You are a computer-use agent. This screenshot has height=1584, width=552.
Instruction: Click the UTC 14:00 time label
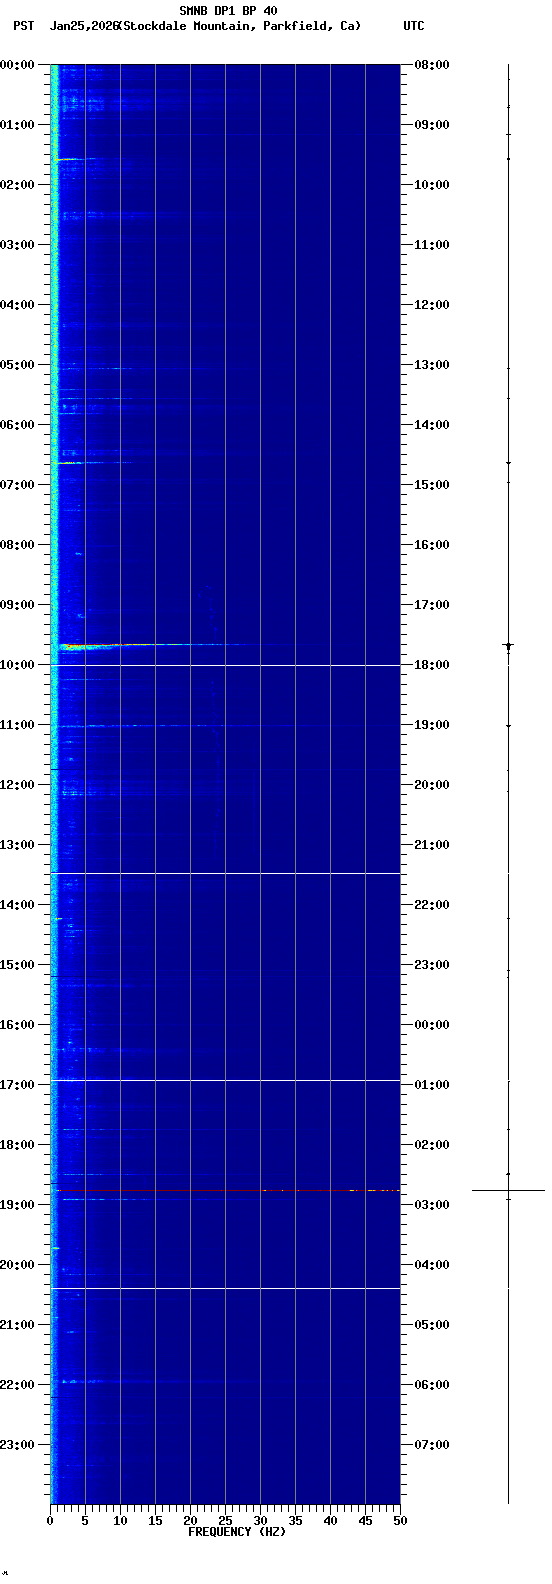pos(432,425)
